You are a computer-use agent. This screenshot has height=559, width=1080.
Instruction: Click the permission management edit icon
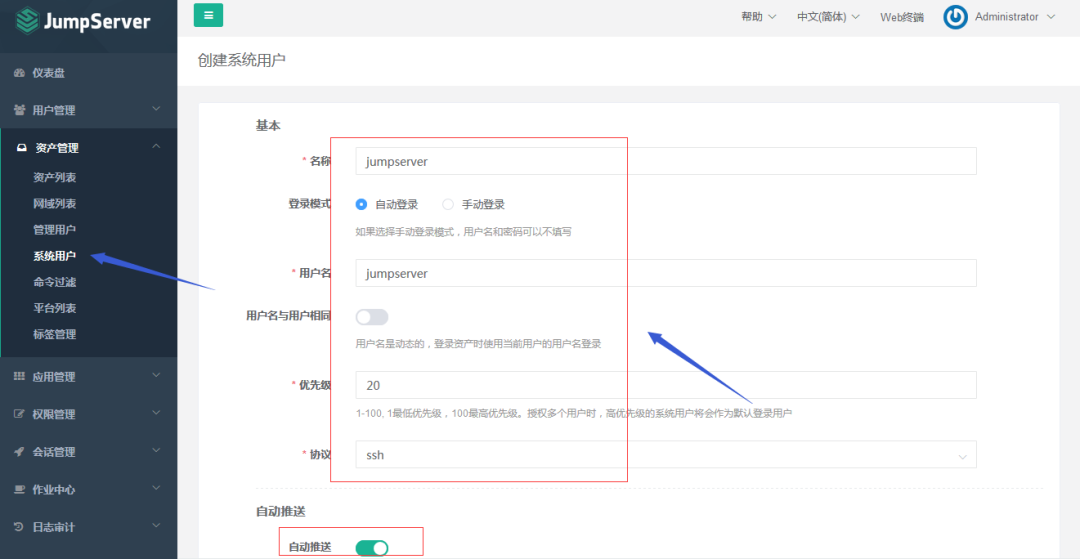pos(19,414)
